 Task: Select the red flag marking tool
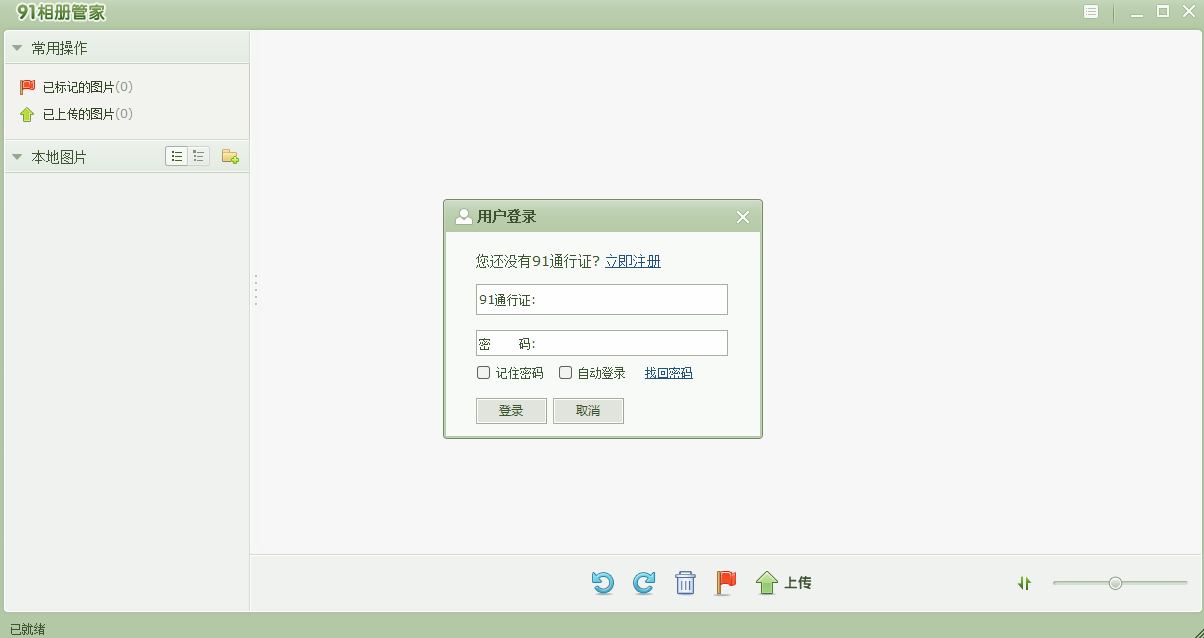724,582
